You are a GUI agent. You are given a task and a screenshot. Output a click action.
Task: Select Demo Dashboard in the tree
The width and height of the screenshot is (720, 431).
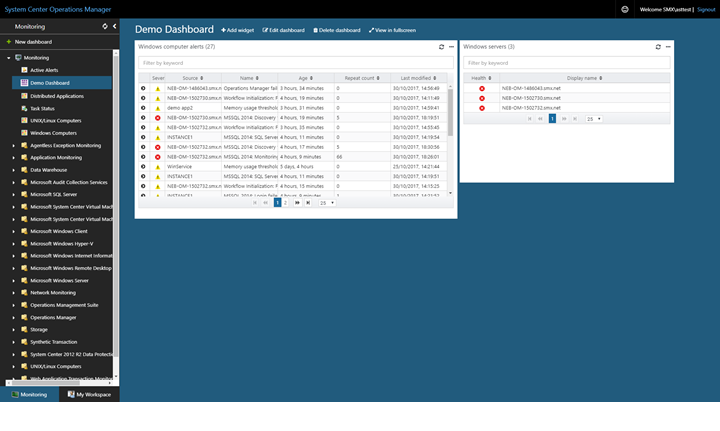pos(50,83)
